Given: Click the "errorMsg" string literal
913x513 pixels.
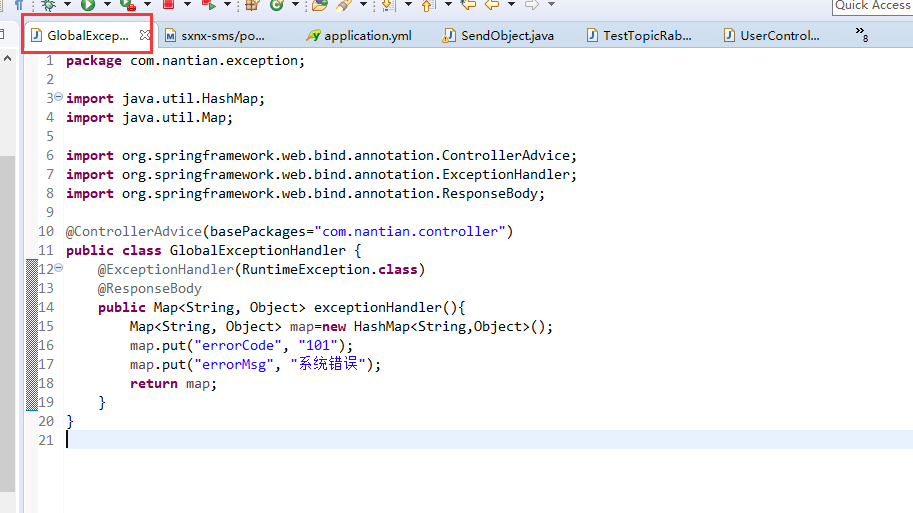Looking at the screenshot, I should pyautogui.click(x=234, y=365).
